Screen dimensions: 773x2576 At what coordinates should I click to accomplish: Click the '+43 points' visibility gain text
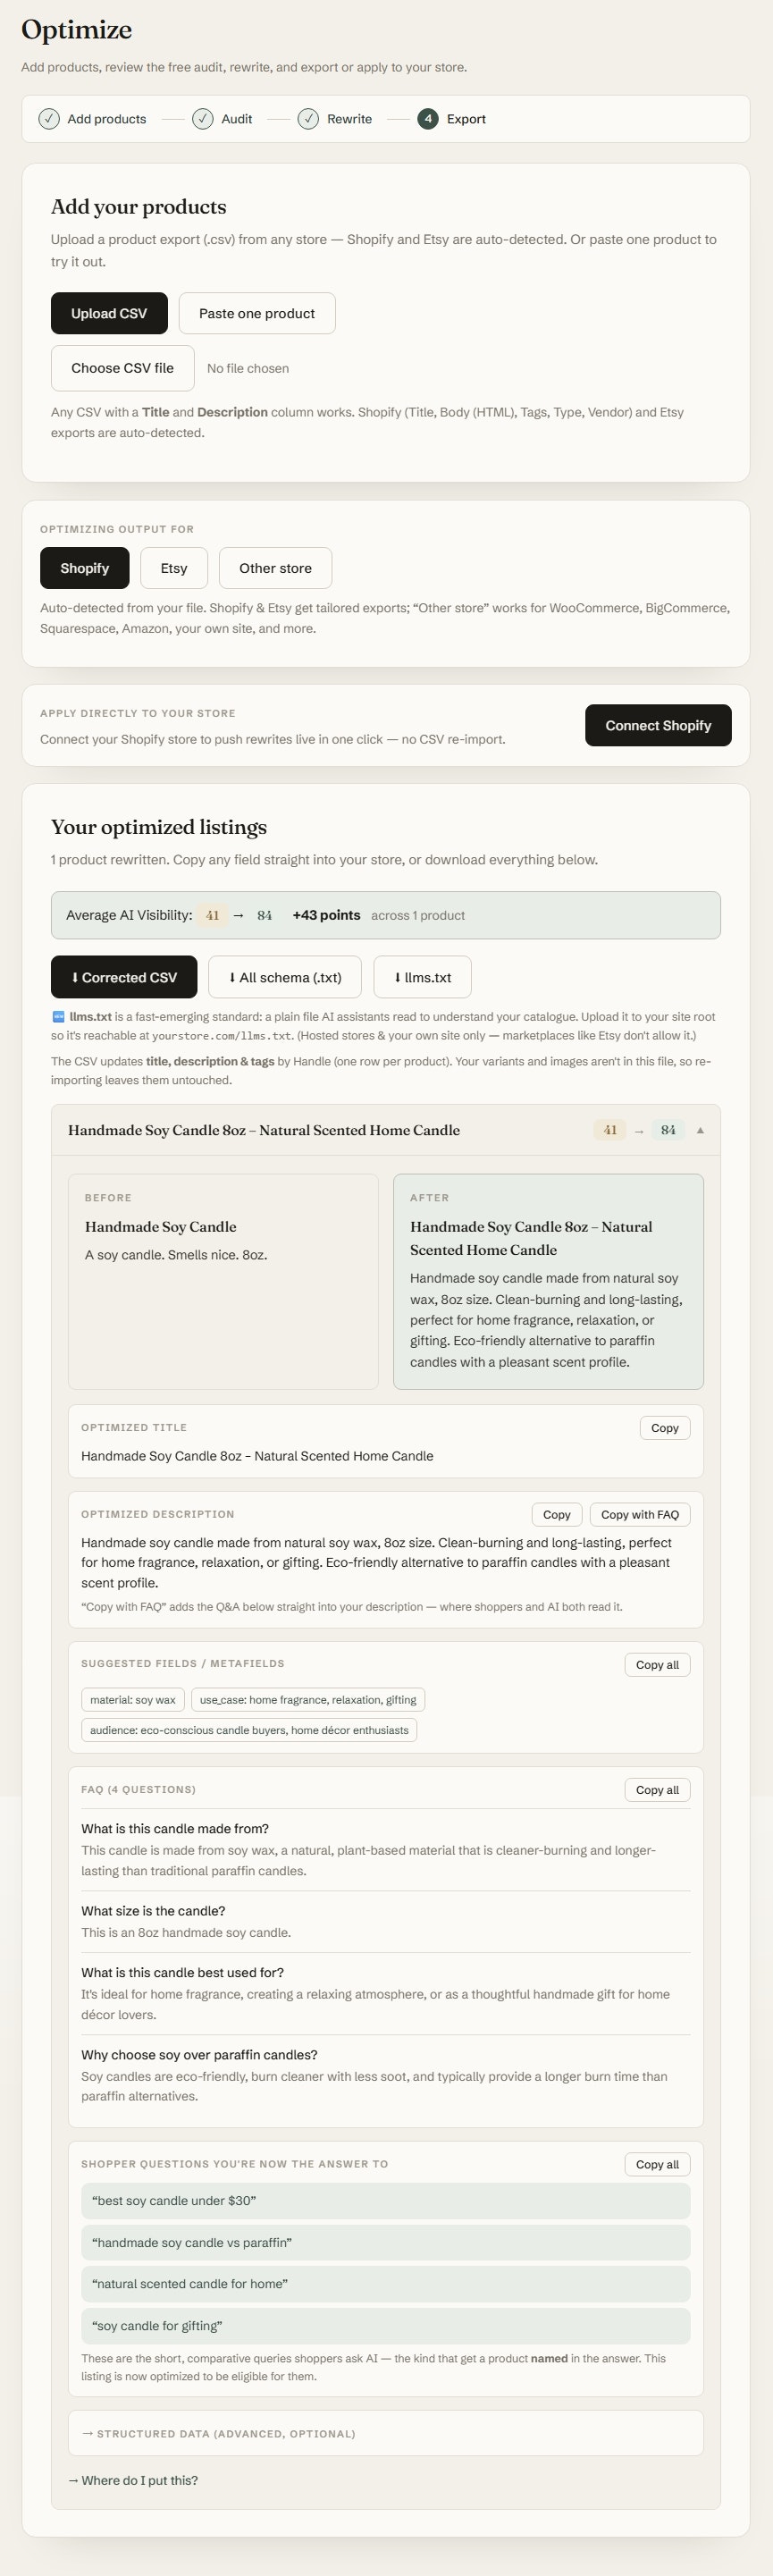coord(326,915)
